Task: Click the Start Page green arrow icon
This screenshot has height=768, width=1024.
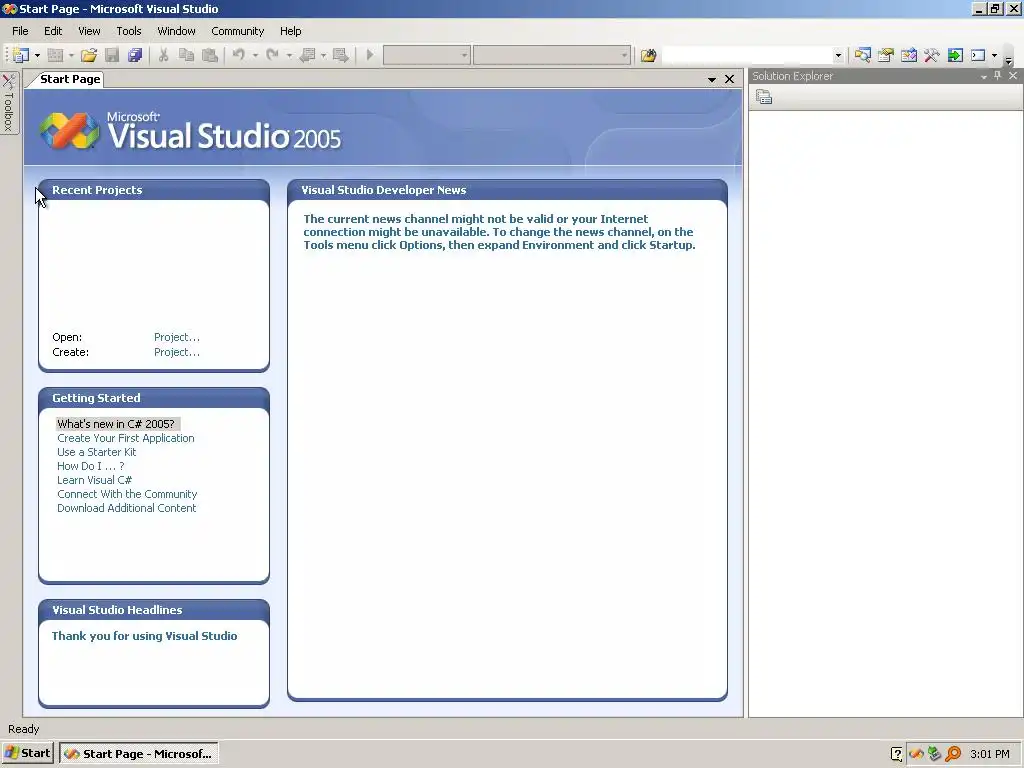Action: tap(955, 56)
